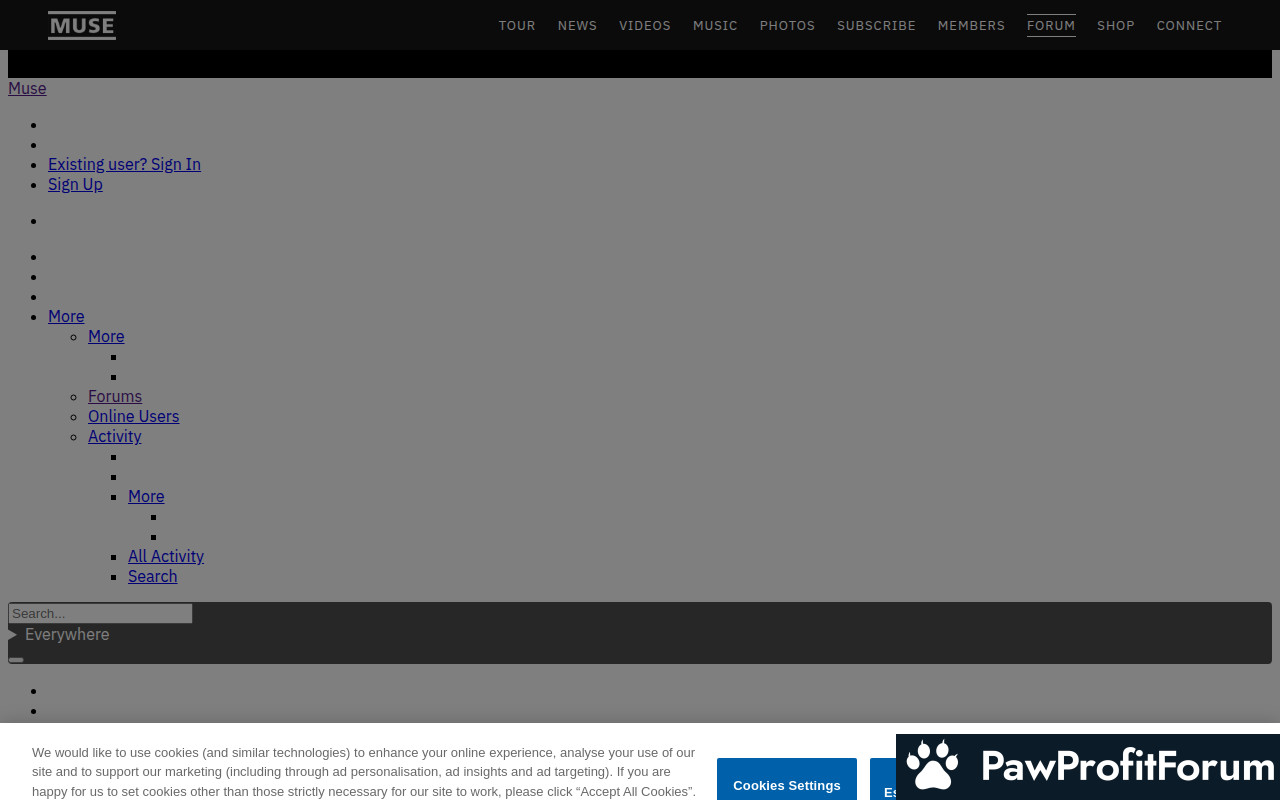Open Cookies Settings button

pos(786,785)
